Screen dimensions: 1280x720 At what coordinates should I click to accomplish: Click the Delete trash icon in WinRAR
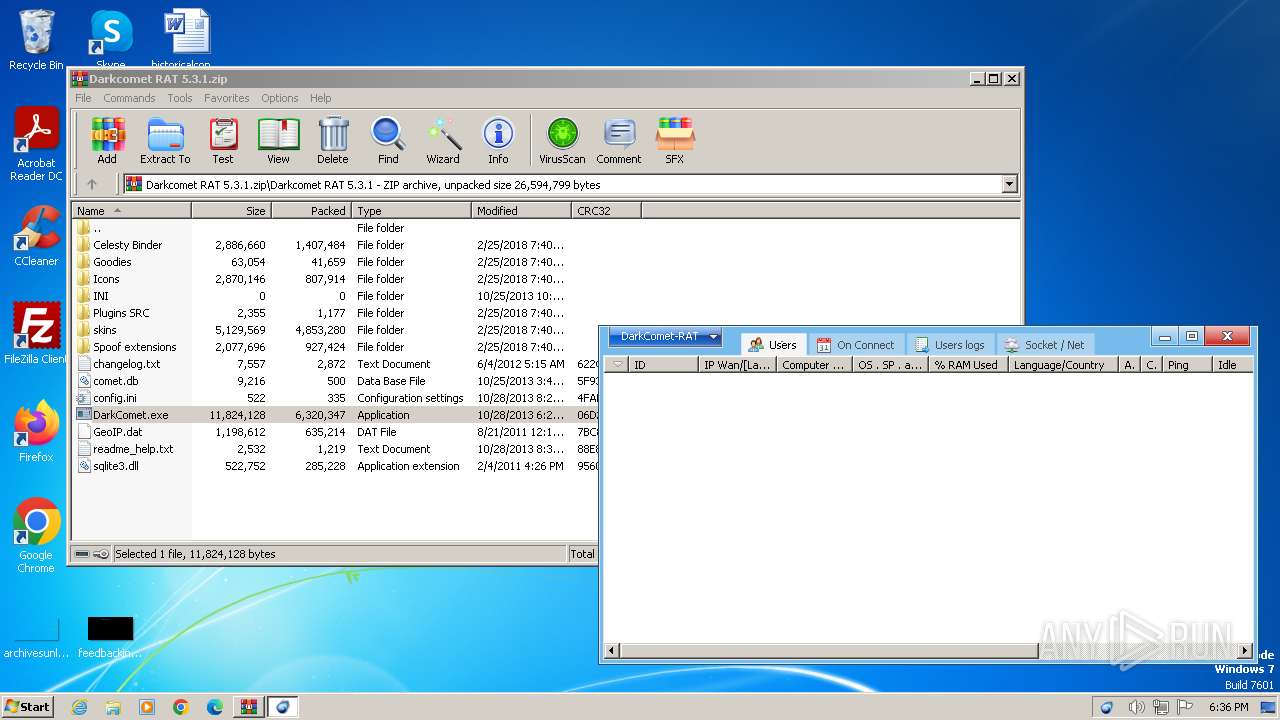[333, 141]
